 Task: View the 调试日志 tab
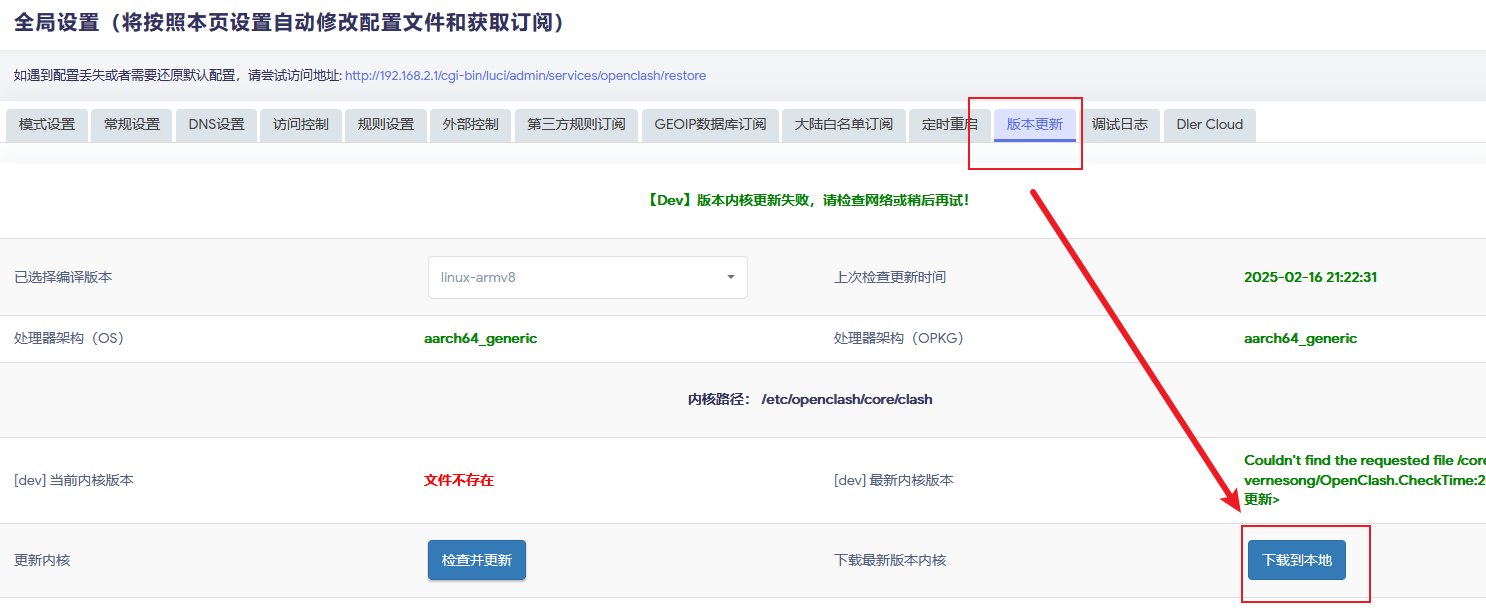1119,125
